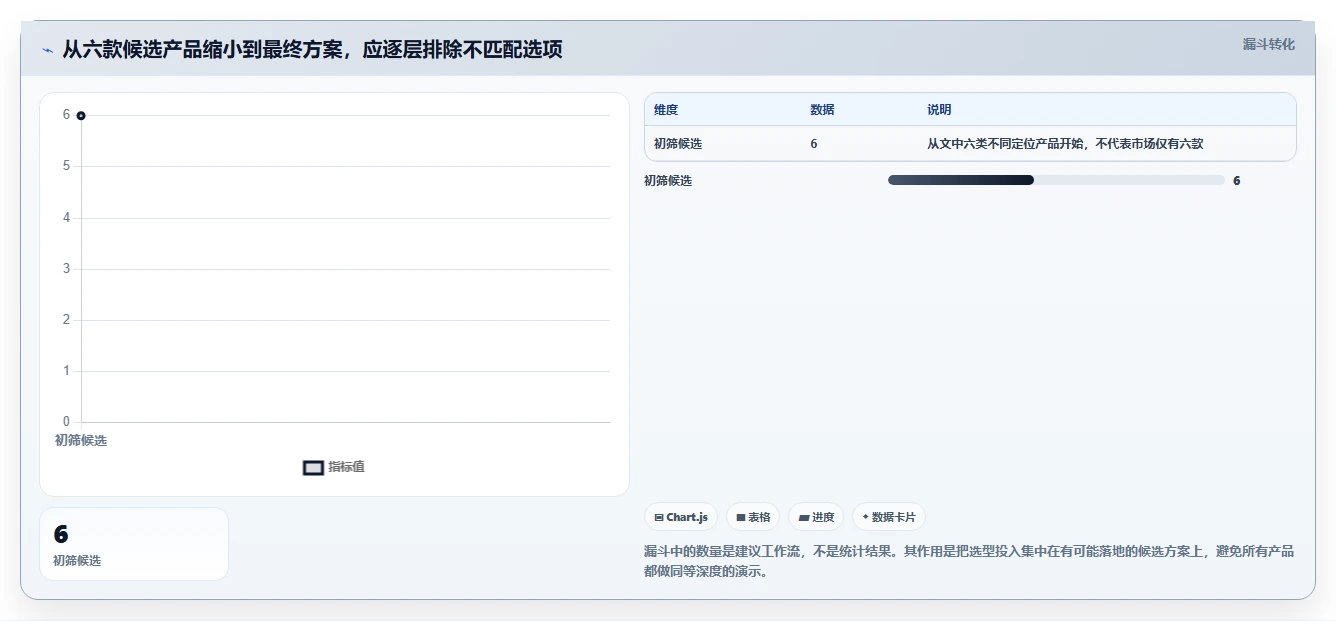Select the 表格 tag
Image resolution: width=1336 pixels, height=621 pixels.
tap(753, 517)
